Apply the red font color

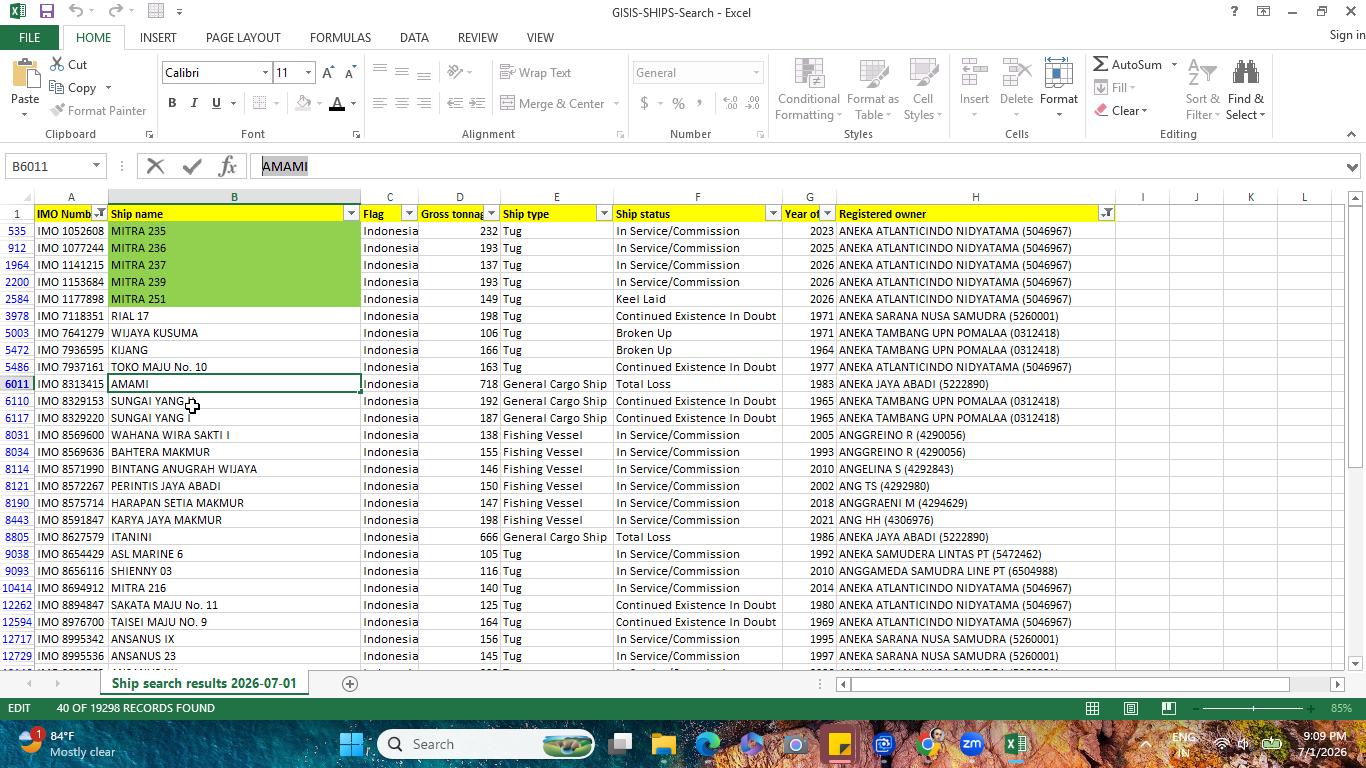coord(337,103)
